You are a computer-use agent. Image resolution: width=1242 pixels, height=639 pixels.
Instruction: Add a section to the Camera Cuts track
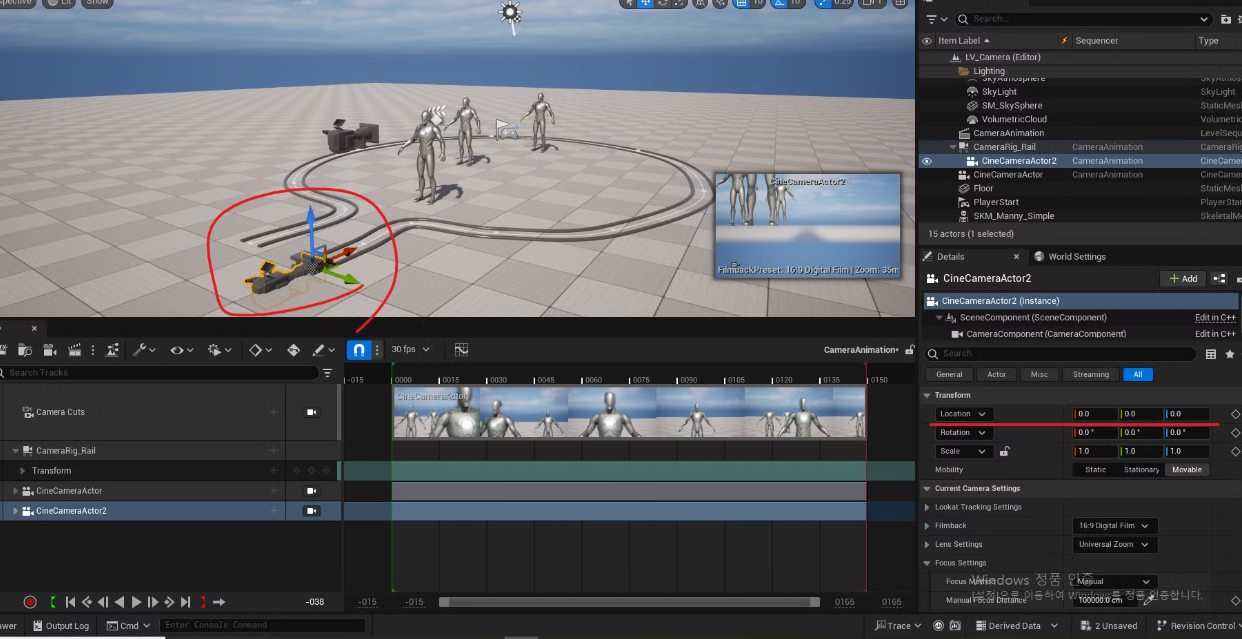[x=273, y=412]
